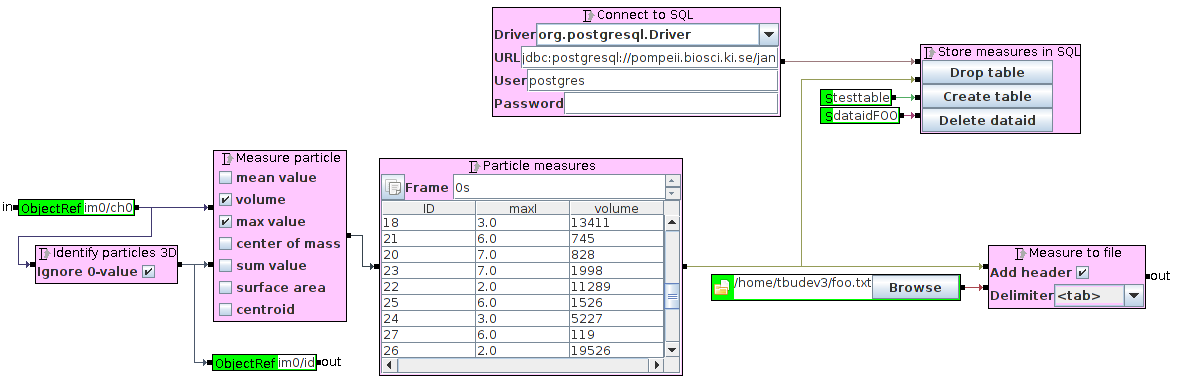Click the Identify particles 3D title icon

[x=44, y=253]
